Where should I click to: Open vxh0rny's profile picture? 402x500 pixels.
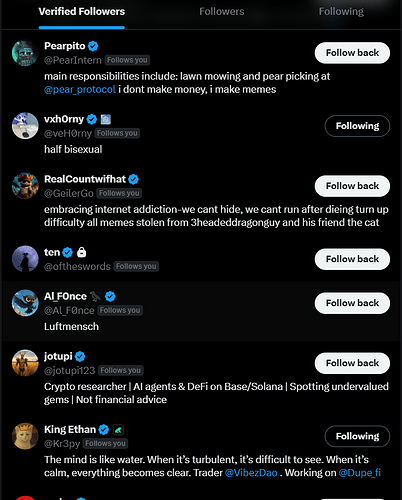tap(25, 126)
